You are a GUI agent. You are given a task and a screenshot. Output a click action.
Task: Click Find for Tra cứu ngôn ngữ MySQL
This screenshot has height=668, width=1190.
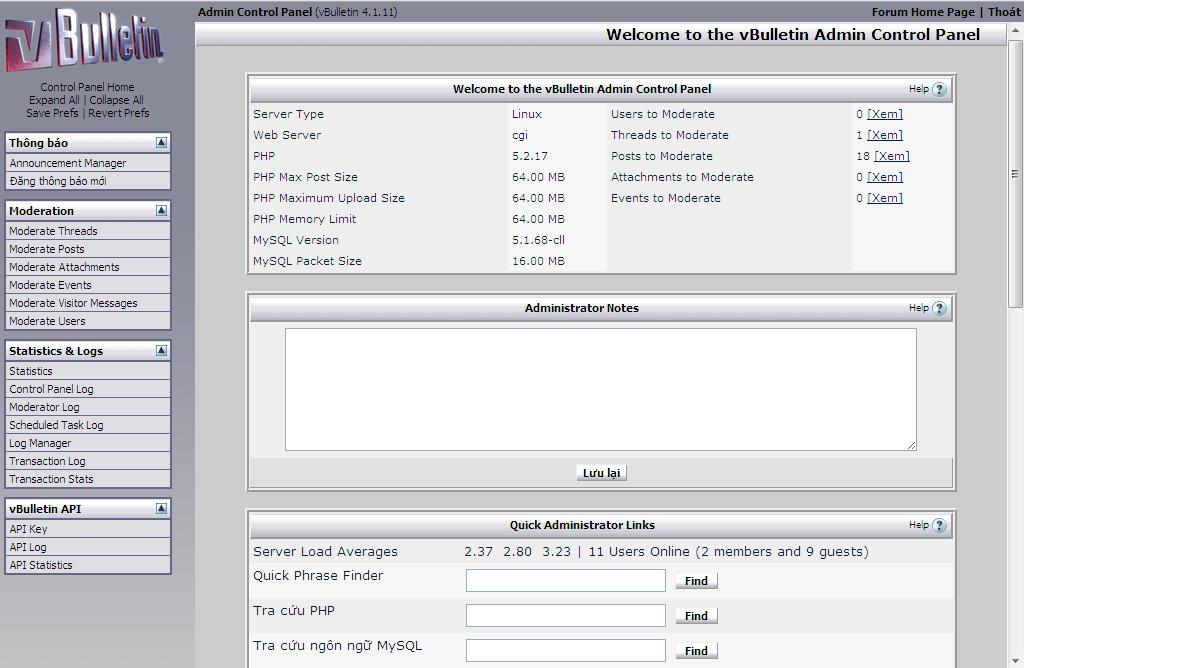696,651
